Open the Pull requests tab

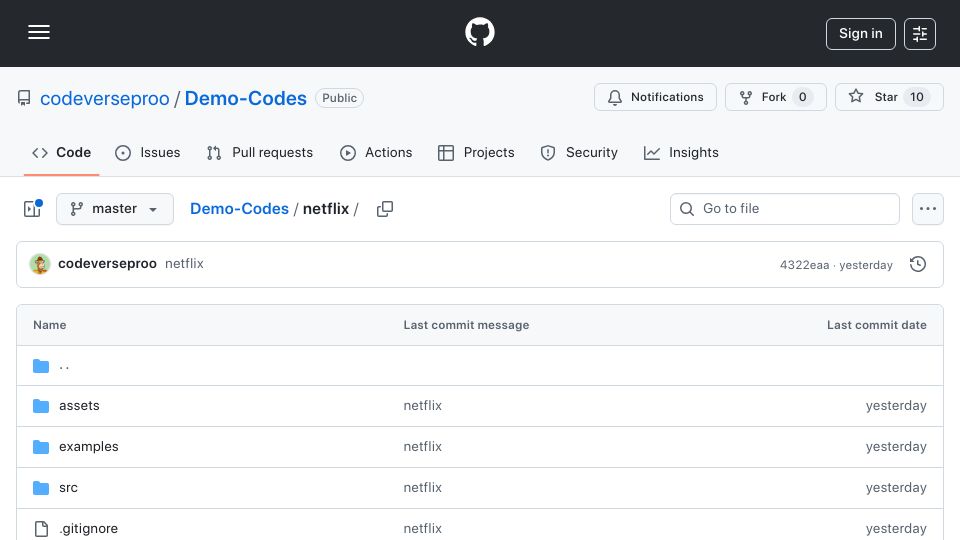point(260,152)
